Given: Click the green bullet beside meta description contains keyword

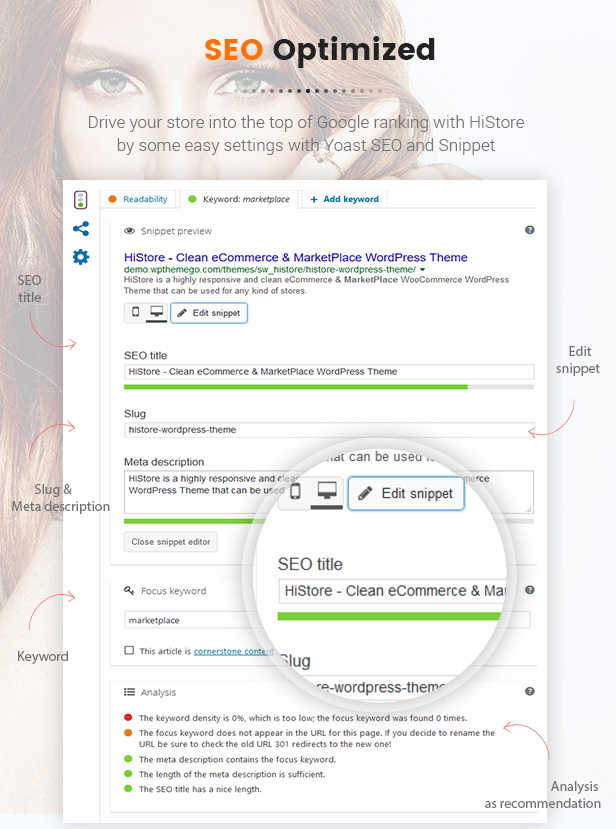Looking at the screenshot, I should click(x=128, y=759).
